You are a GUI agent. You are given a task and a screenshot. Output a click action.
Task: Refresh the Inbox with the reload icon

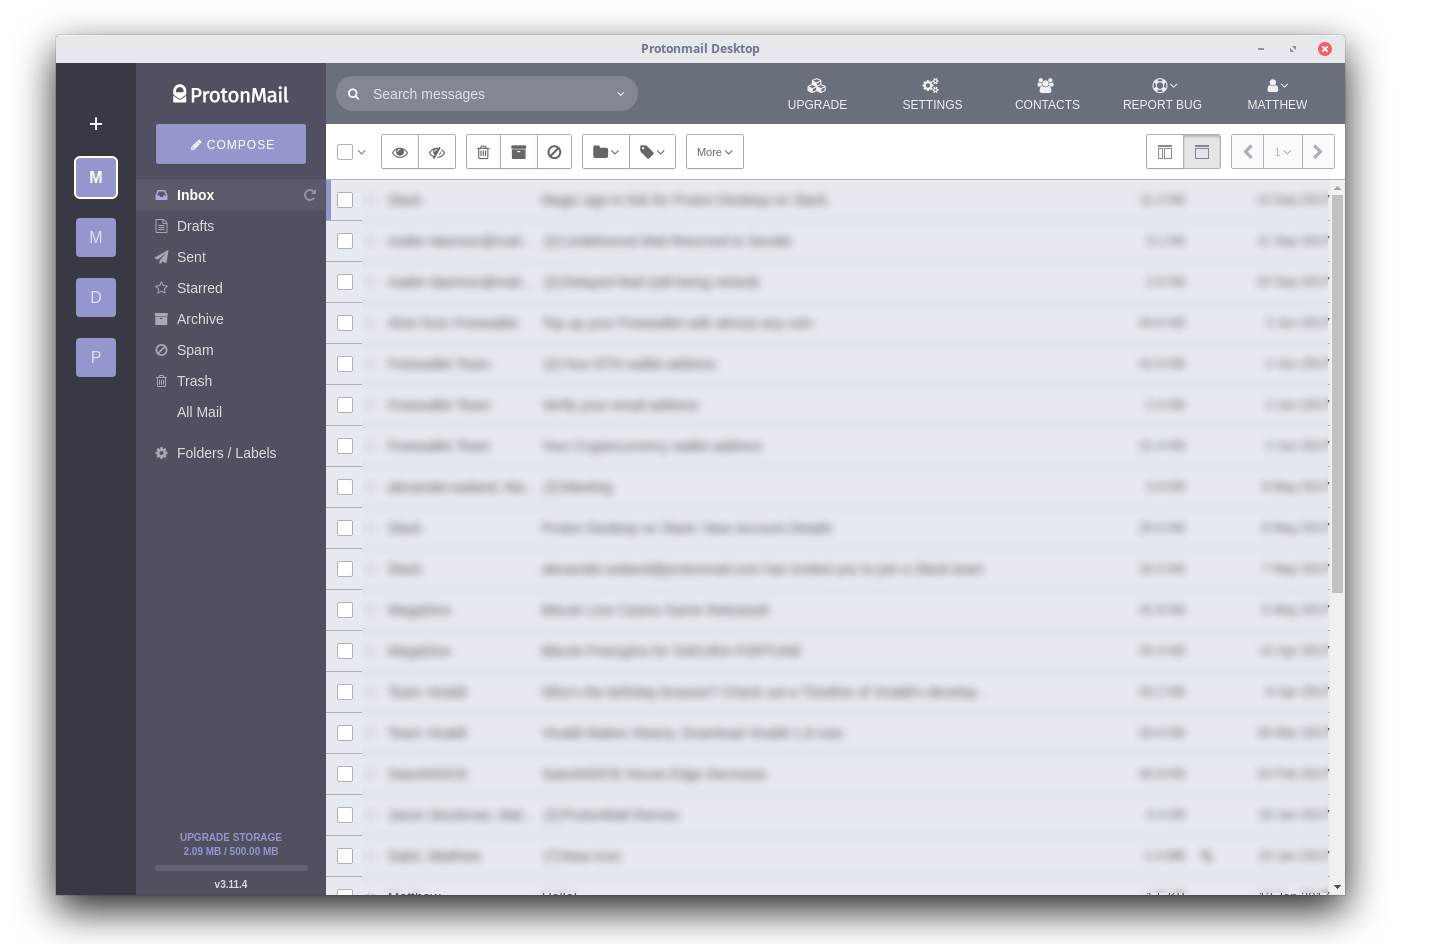pos(310,195)
